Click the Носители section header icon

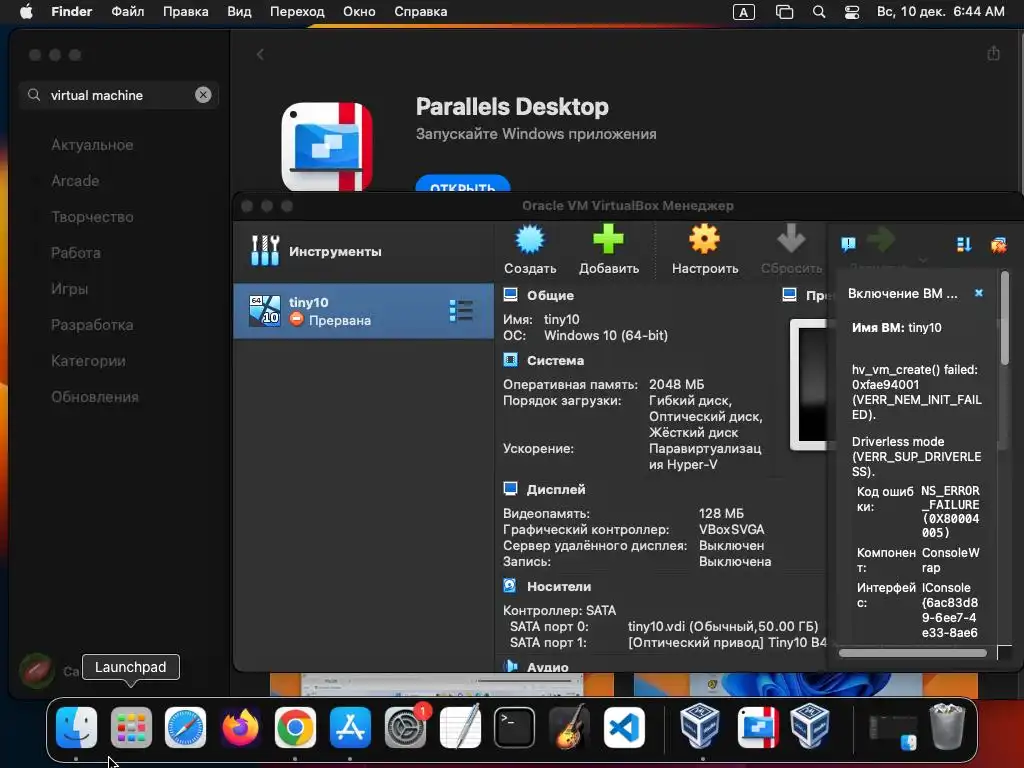[x=510, y=586]
